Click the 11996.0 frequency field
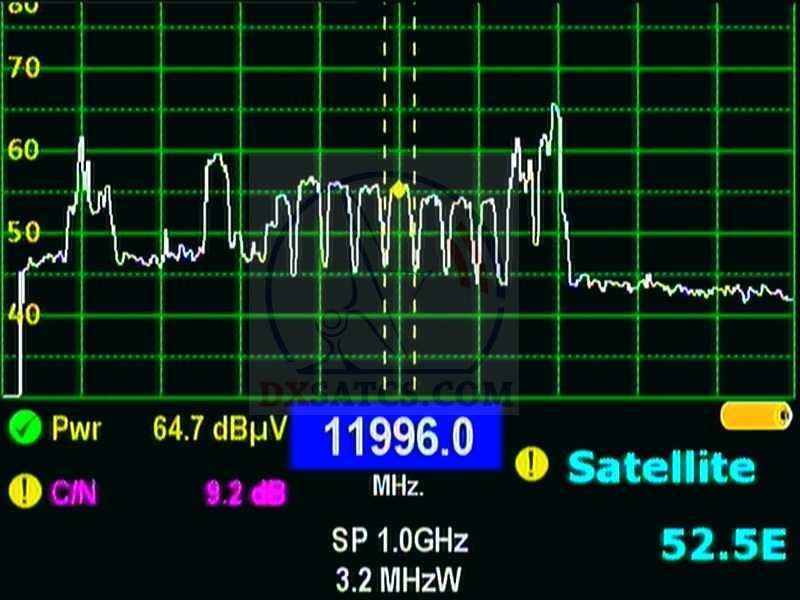This screenshot has height=600, width=800. [394, 439]
